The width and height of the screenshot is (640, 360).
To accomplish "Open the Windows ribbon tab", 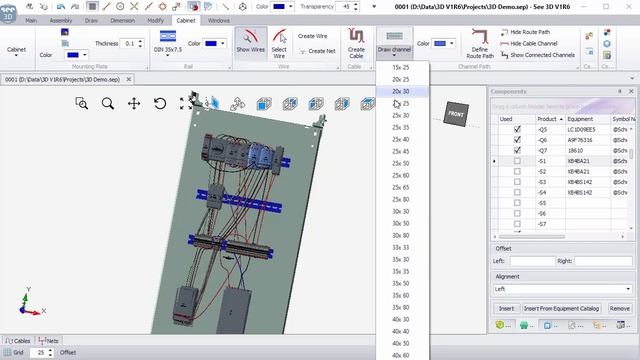I will click(x=219, y=20).
